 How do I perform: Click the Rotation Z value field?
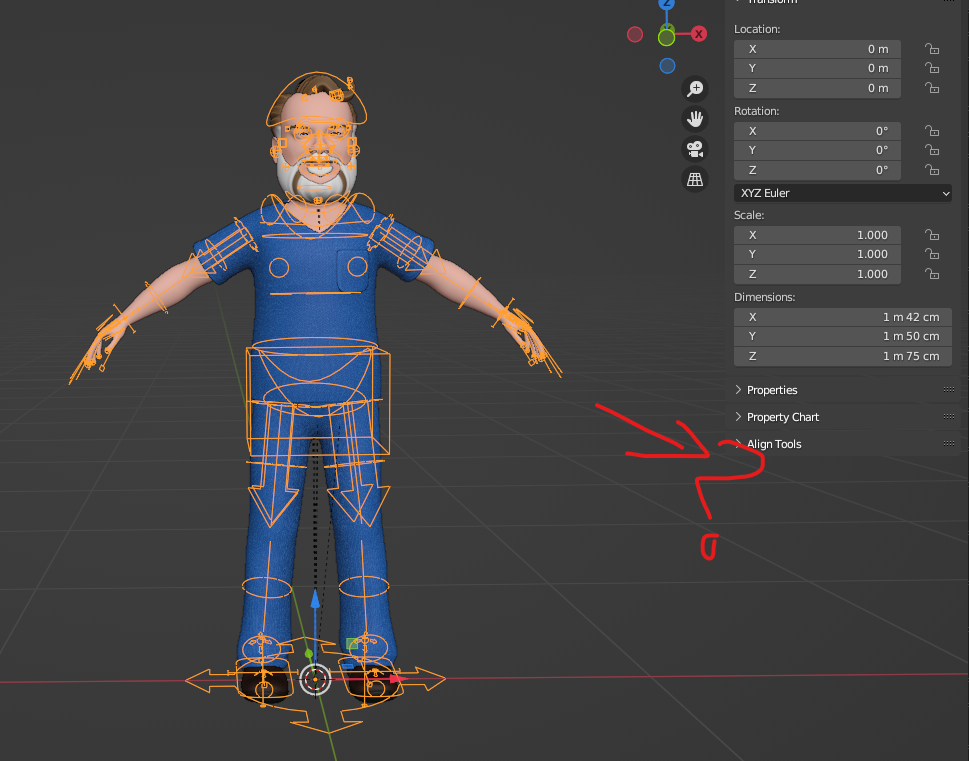click(817, 170)
